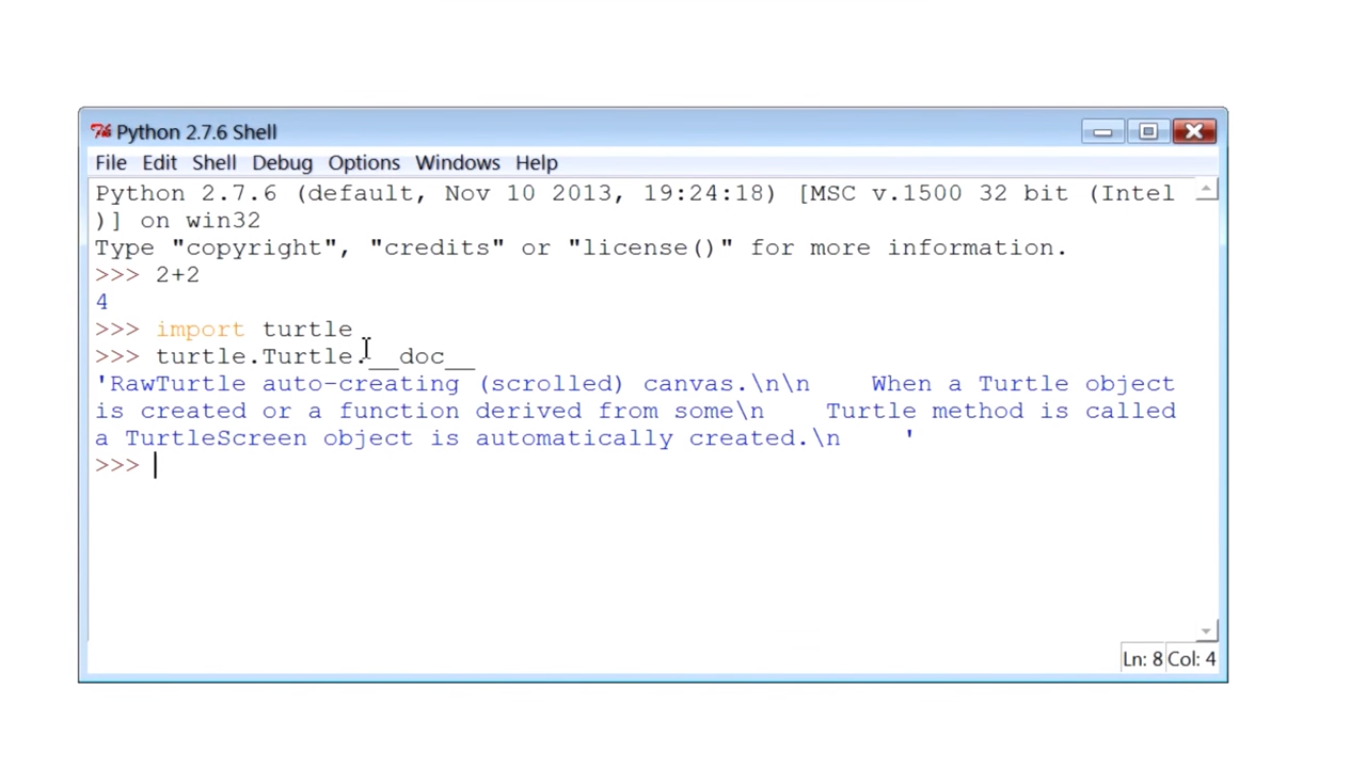Open the Edit menu
Image resolution: width=1366 pixels, height=768 pixels.
[x=159, y=163]
